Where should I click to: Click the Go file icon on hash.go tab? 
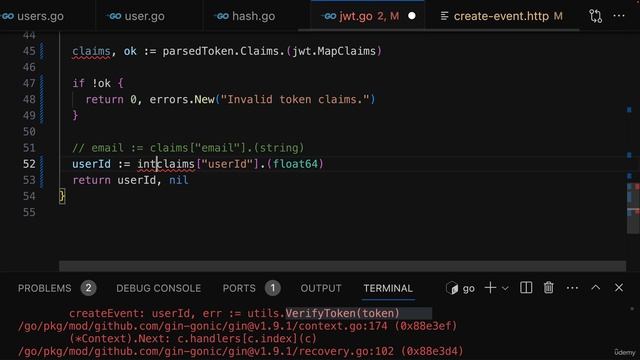221,16
